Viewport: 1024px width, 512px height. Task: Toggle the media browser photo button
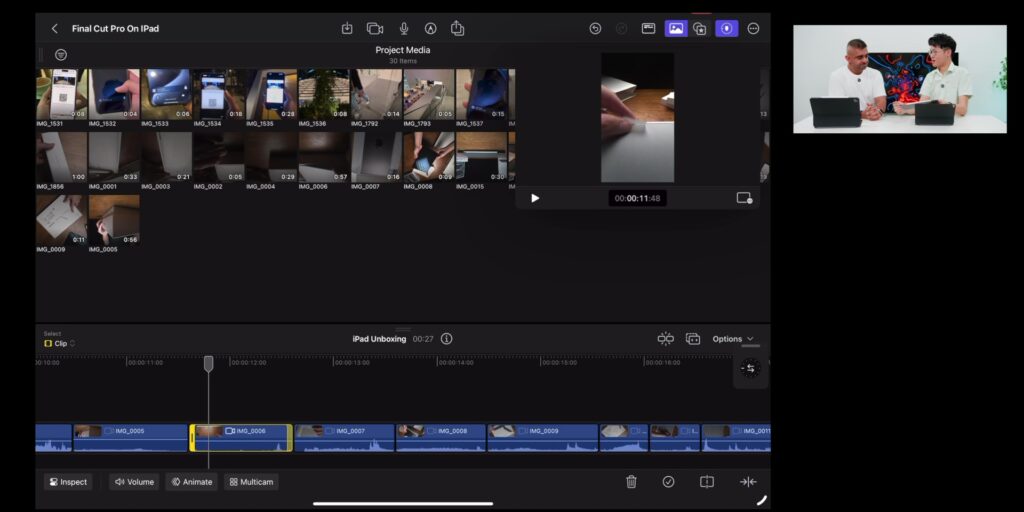pyautogui.click(x=676, y=28)
